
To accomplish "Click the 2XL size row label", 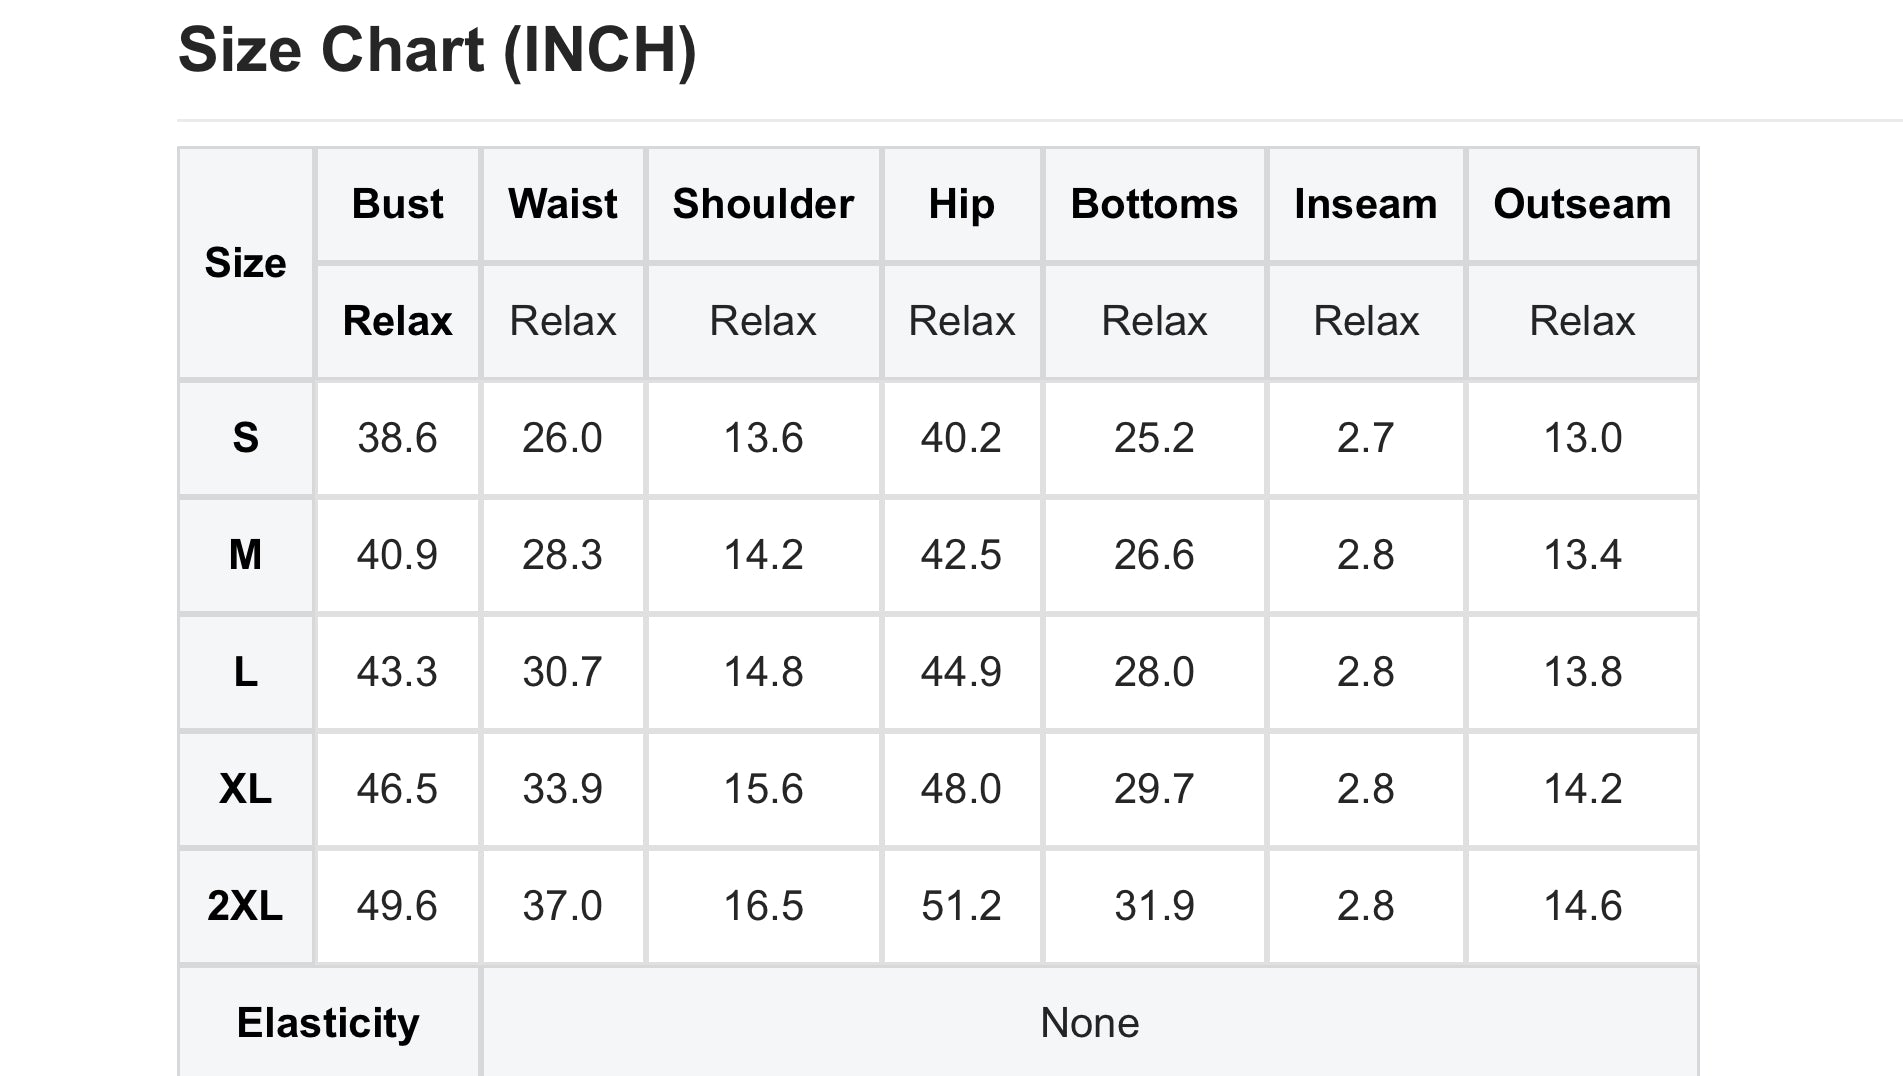I will 245,906.
